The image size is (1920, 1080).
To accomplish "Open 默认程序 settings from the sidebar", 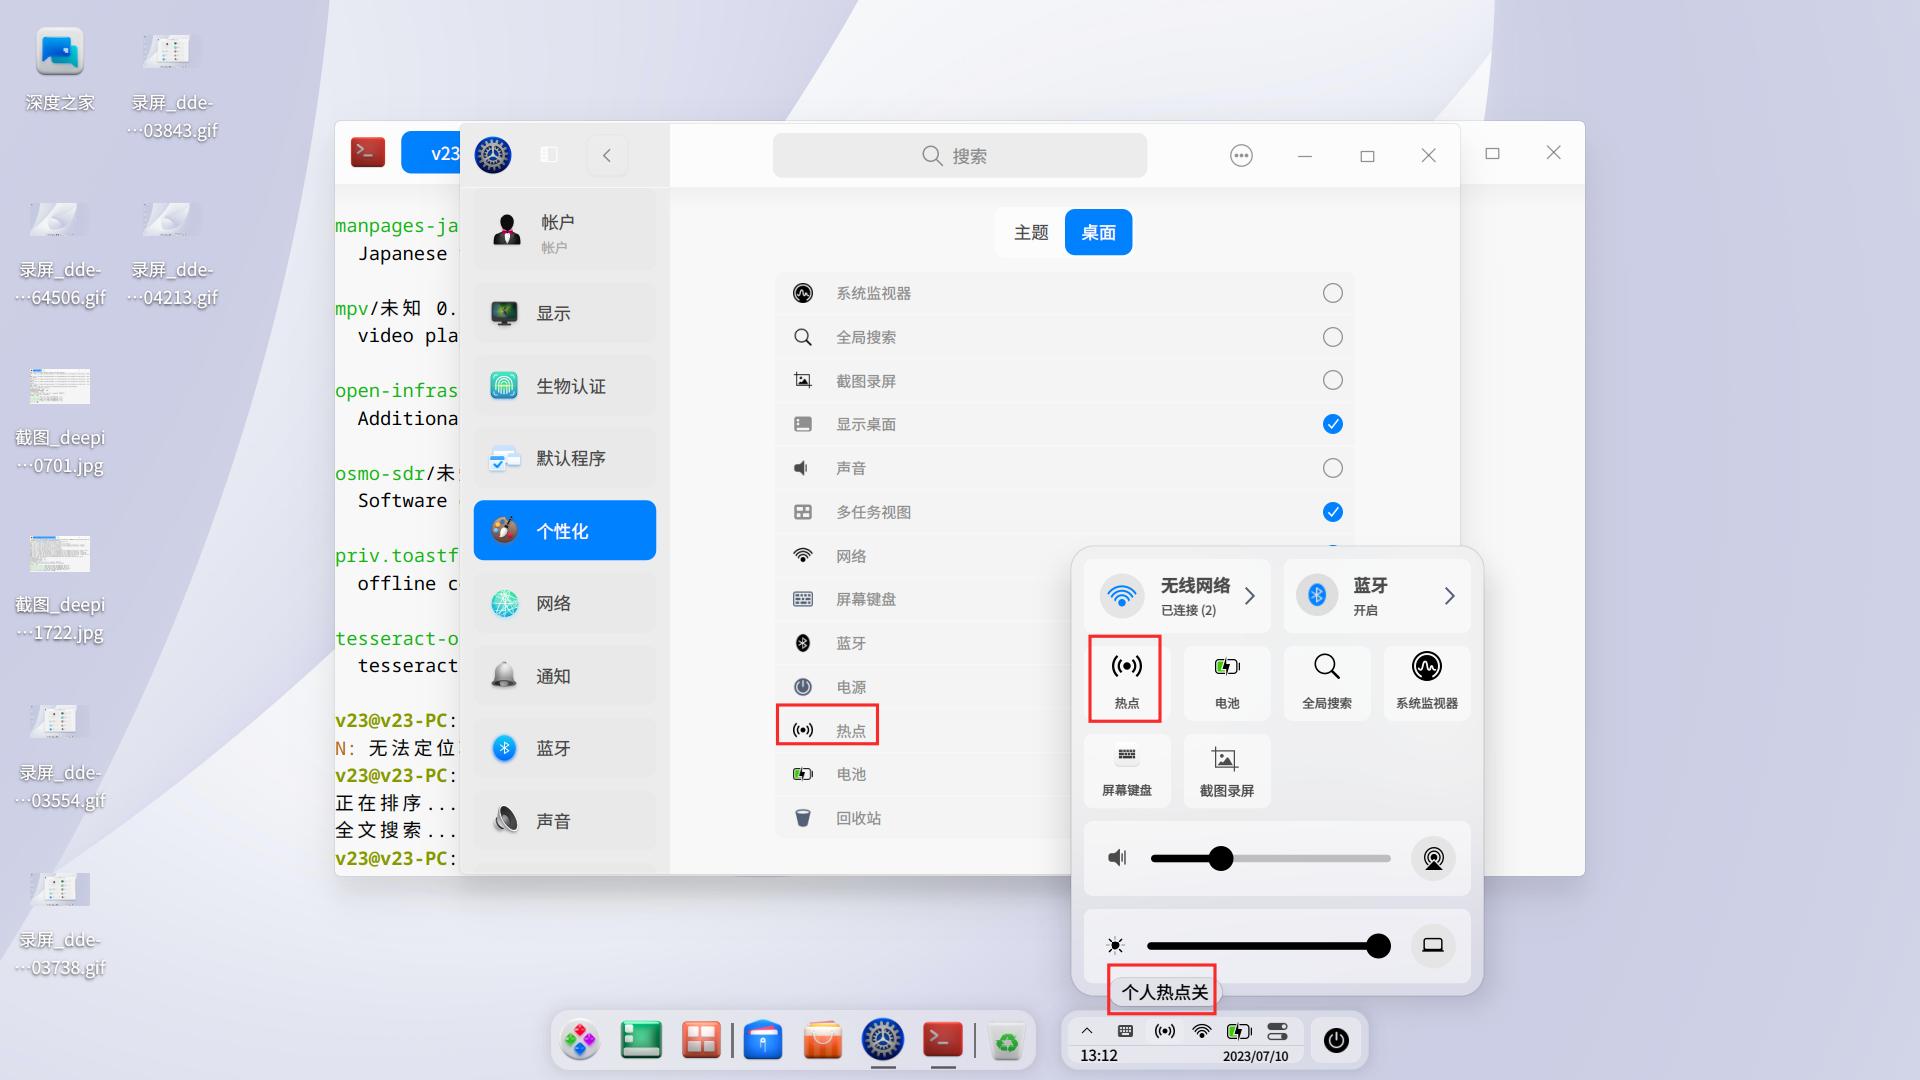I will tap(564, 458).
